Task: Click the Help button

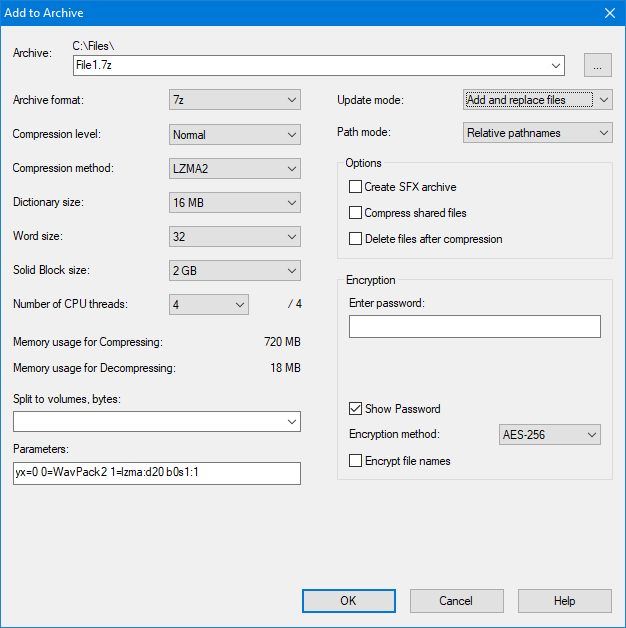Action: (x=564, y=601)
